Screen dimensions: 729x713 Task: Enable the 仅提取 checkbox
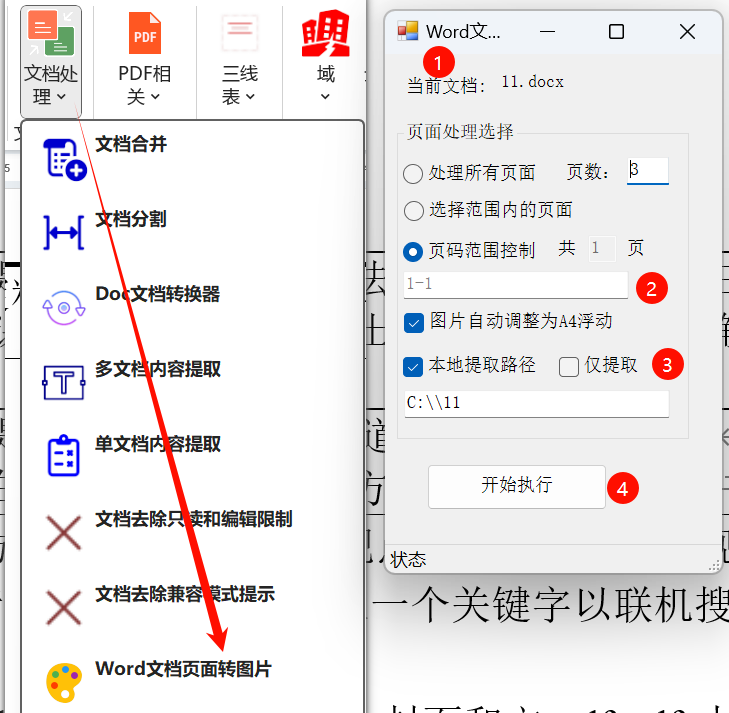[x=569, y=367]
